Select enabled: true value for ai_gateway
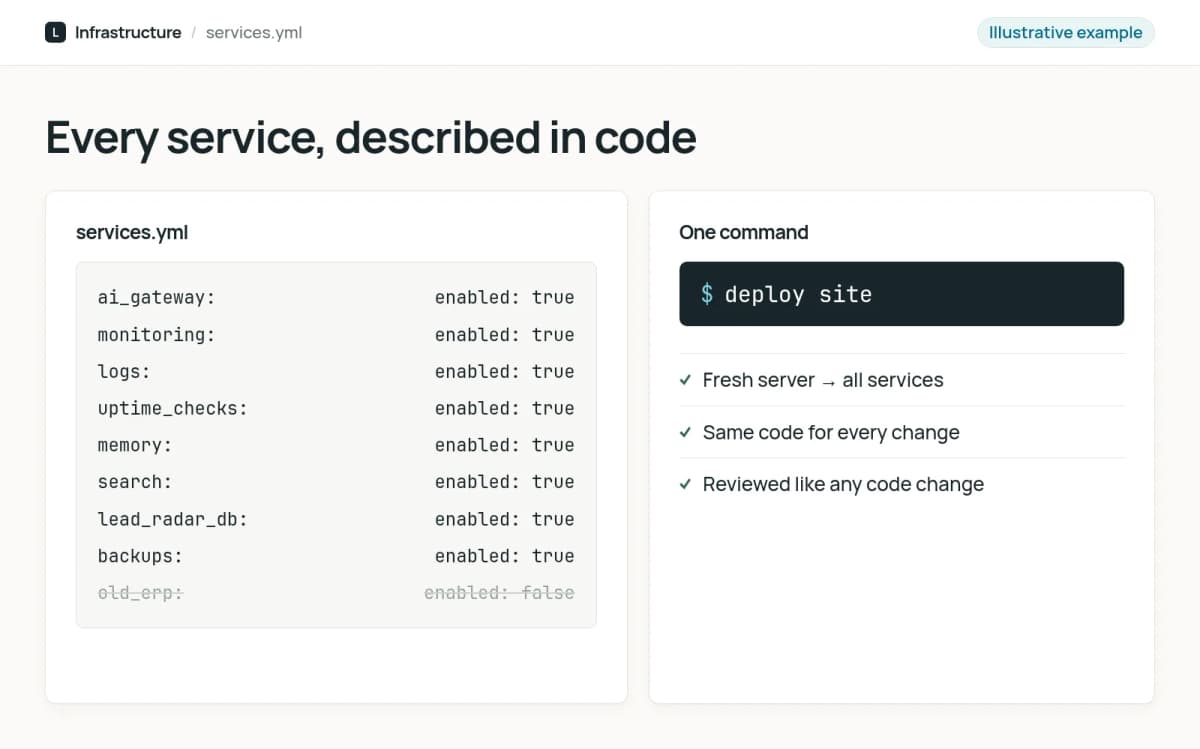 pyautogui.click(x=504, y=297)
